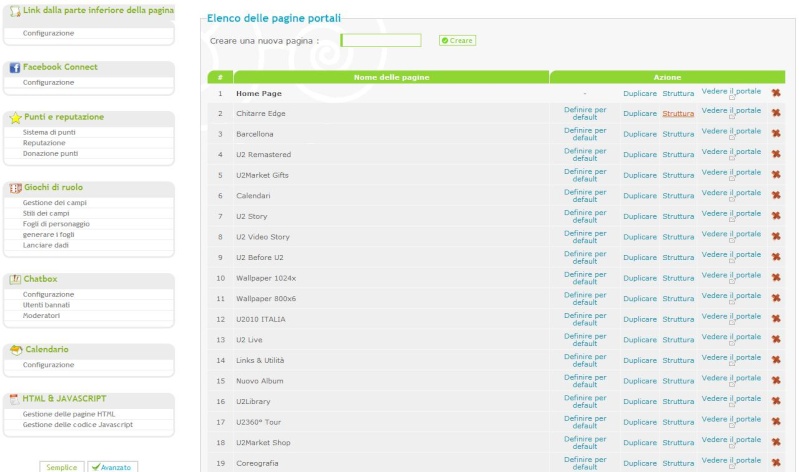
Task: Open Fogli di personaggio
Action: [x=56, y=224]
